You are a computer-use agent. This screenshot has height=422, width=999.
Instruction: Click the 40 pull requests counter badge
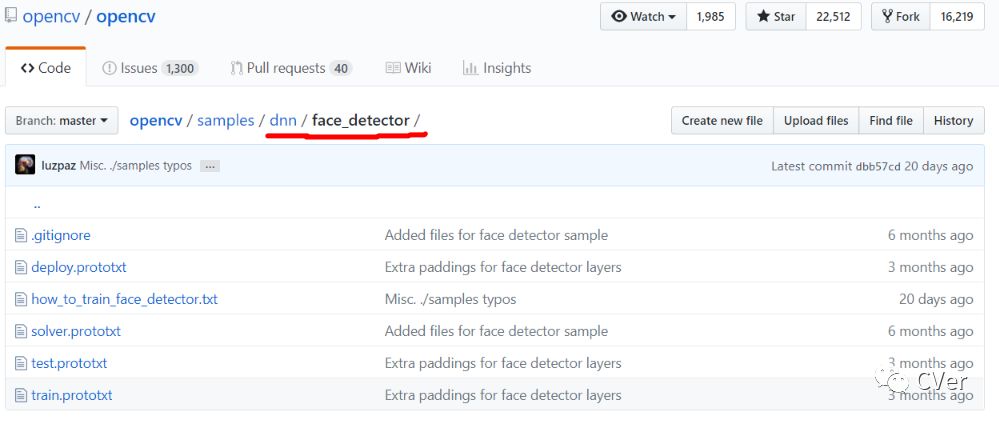coord(341,68)
